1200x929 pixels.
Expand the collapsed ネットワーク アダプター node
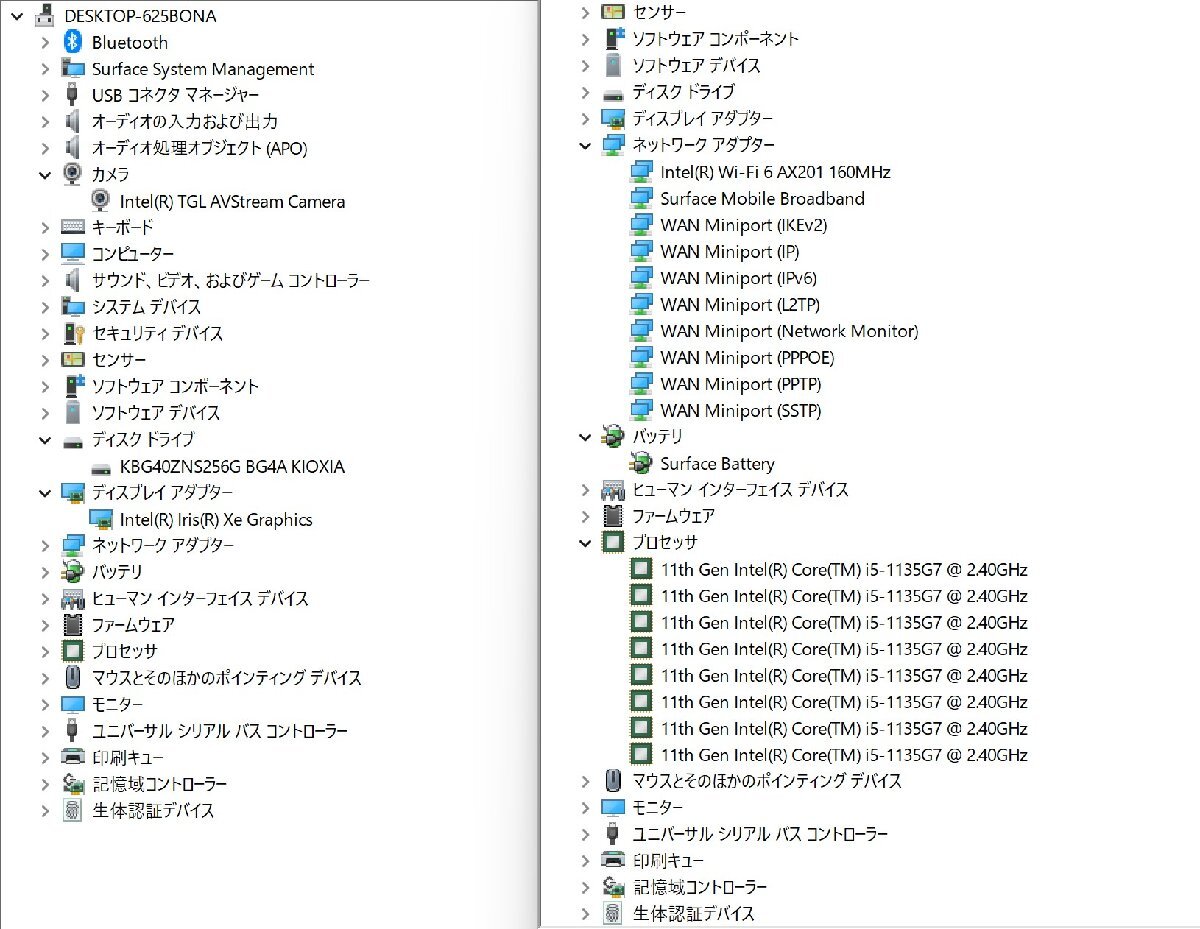point(45,545)
